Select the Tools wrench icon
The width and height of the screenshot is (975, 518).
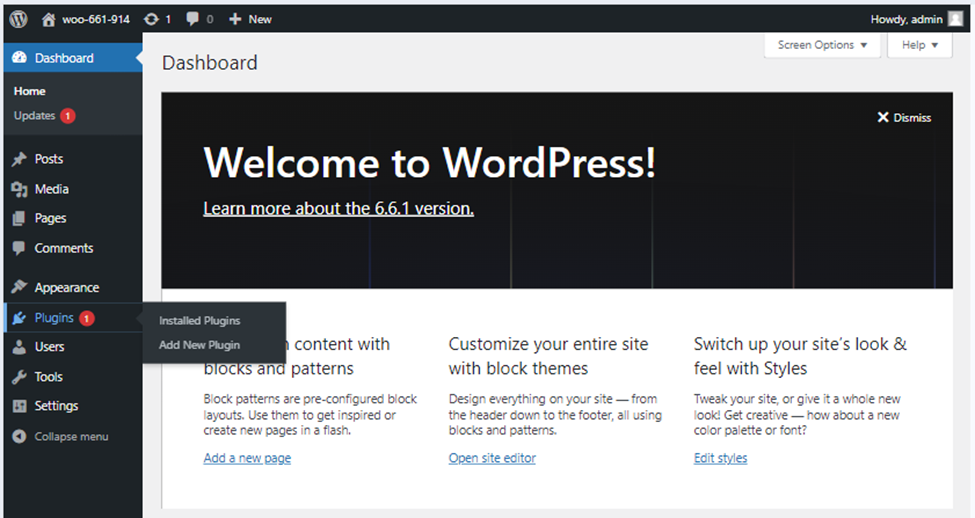pyautogui.click(x=19, y=377)
